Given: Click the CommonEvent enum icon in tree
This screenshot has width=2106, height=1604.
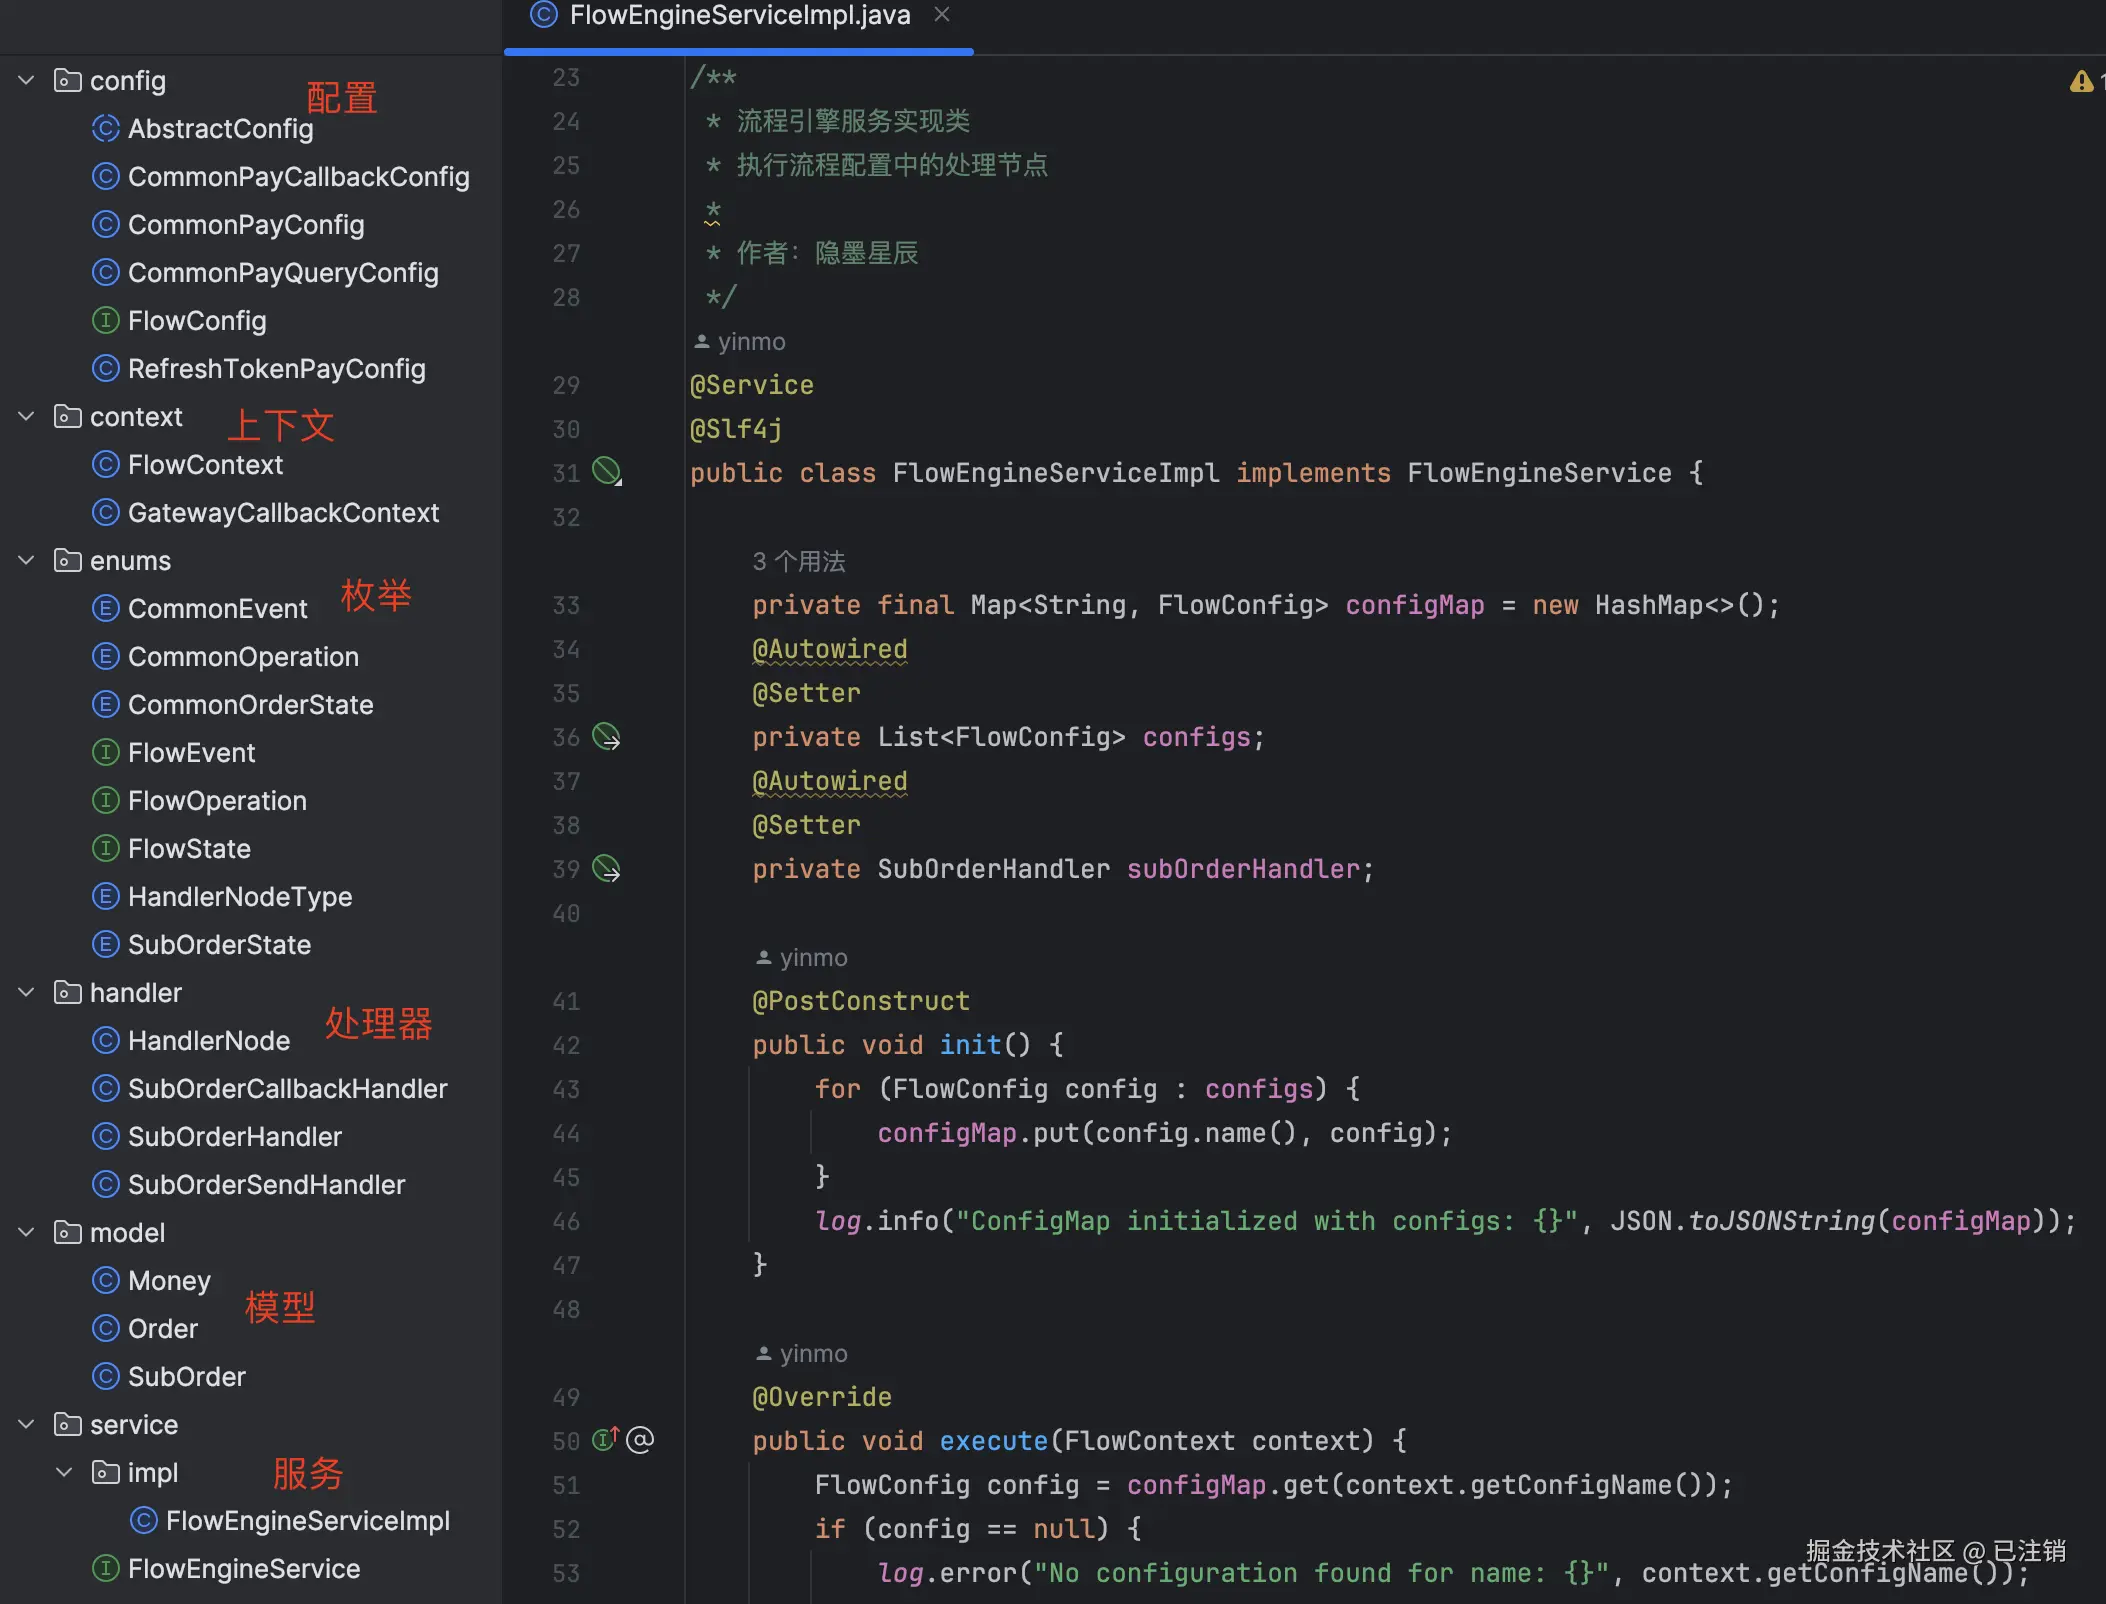Looking at the screenshot, I should [105, 609].
